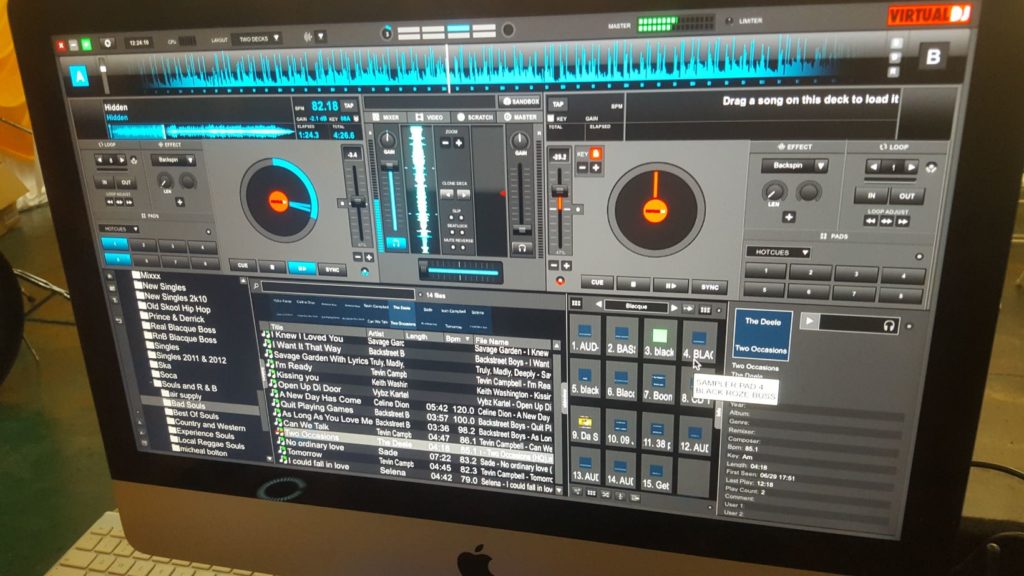Click loop adjust move-back icon deck B
Image resolution: width=1024 pixels, height=576 pixels.
click(x=871, y=221)
